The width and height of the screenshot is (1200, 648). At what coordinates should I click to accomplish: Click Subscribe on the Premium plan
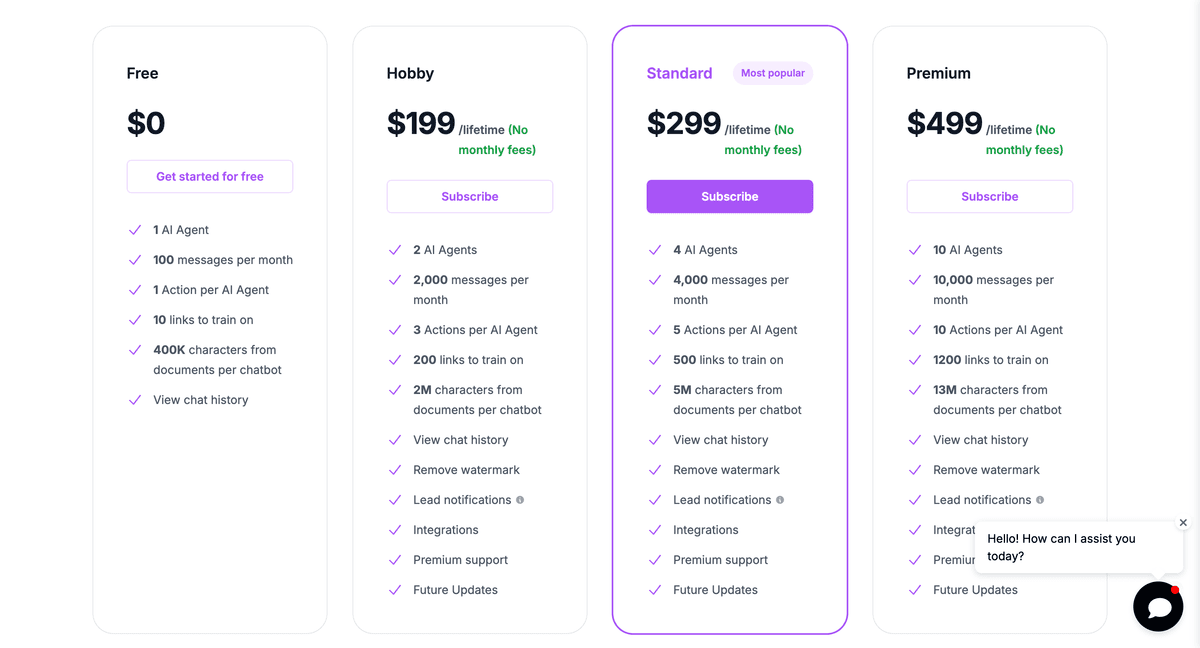tap(989, 196)
